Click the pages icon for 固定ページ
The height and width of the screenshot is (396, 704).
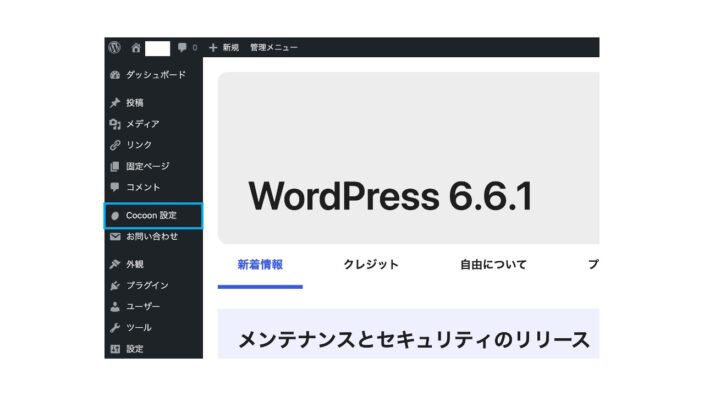pos(115,166)
